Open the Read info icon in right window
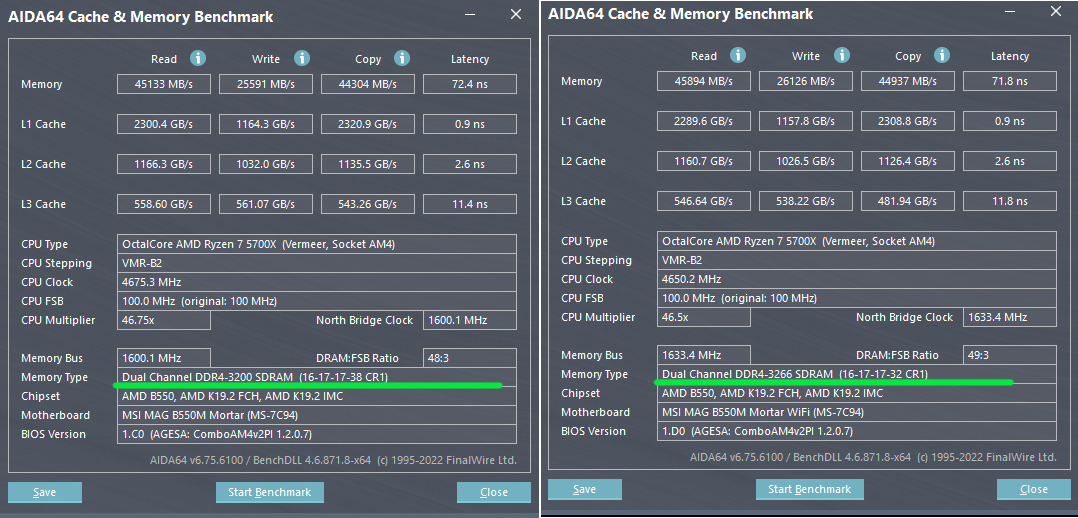The width and height of the screenshot is (1078, 518). pyautogui.click(x=738, y=56)
